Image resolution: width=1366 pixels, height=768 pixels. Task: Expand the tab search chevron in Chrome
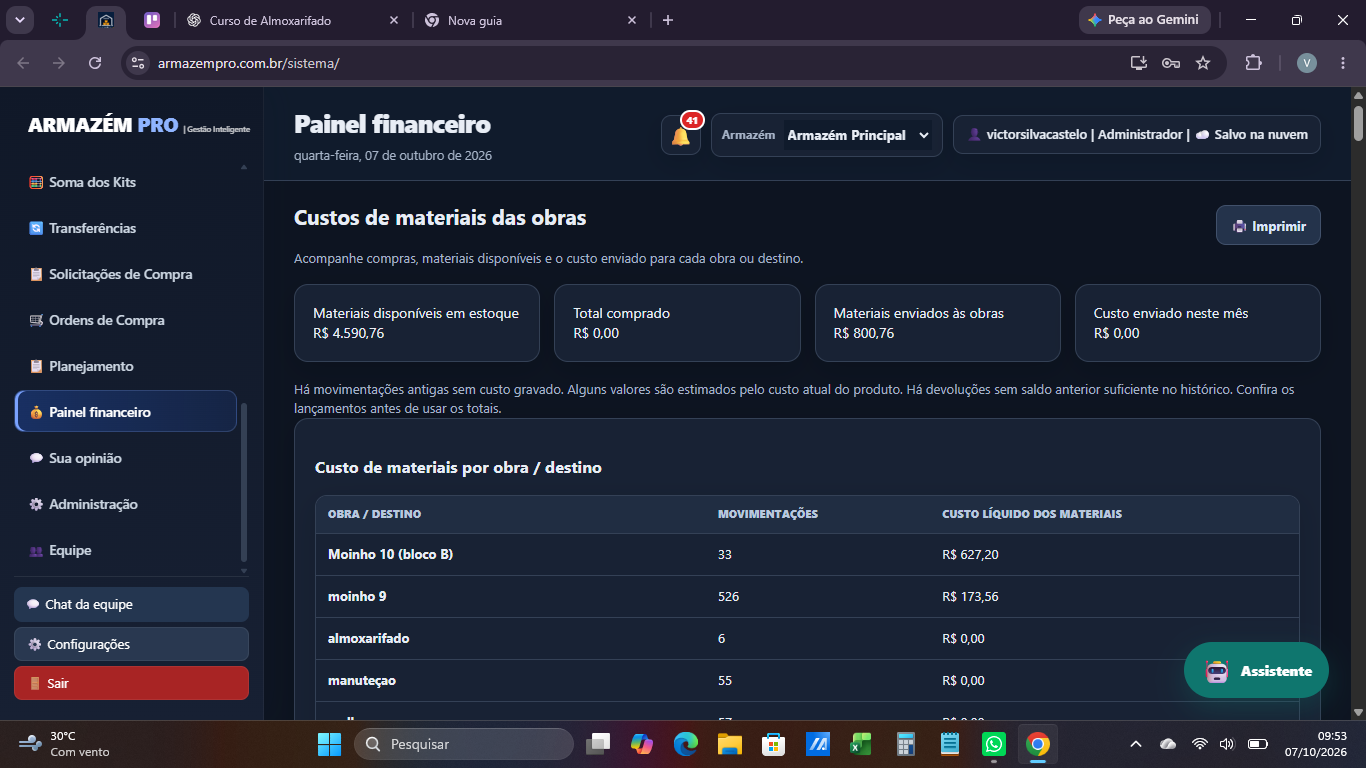(20, 20)
